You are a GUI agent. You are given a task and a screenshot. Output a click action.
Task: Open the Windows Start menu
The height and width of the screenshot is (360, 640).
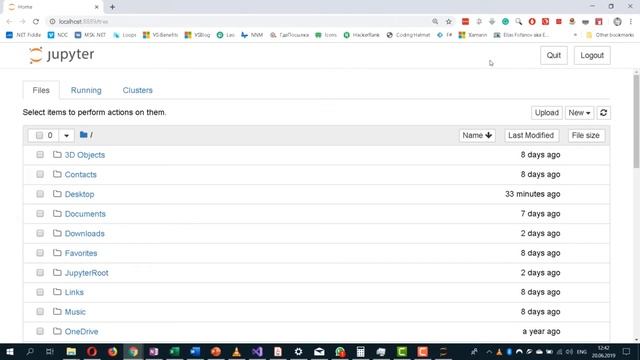click(9, 351)
